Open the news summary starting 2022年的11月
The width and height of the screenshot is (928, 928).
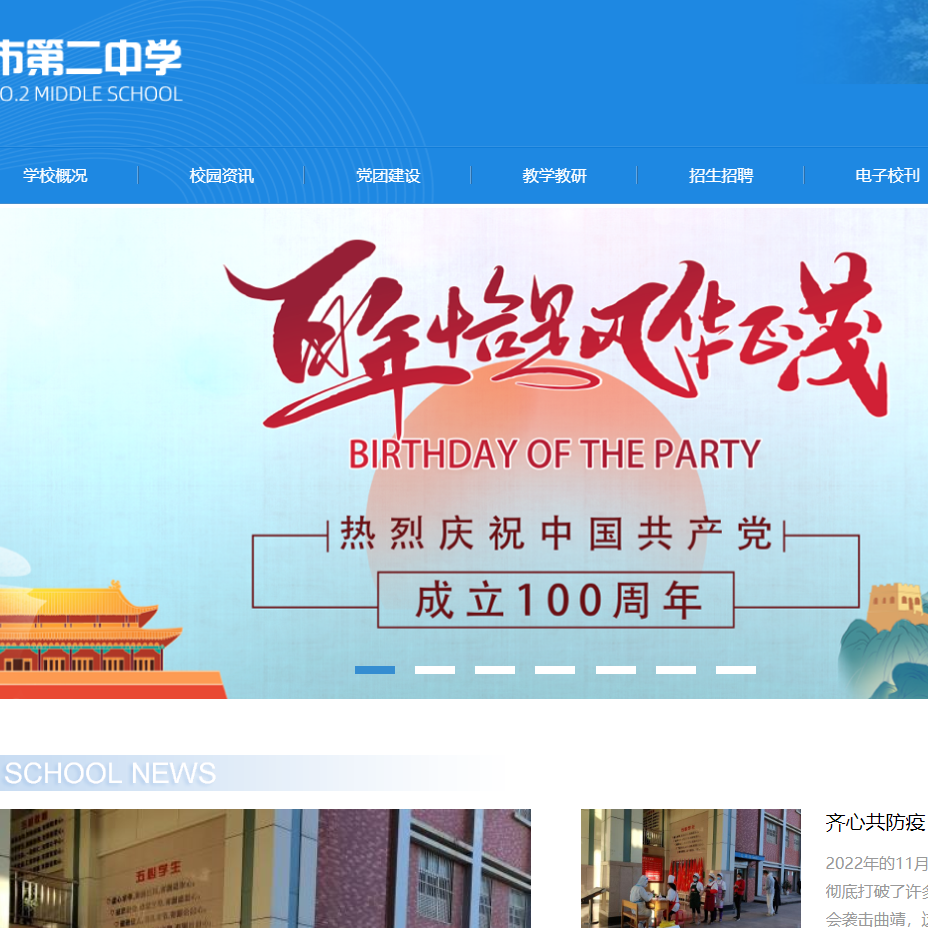click(x=877, y=891)
